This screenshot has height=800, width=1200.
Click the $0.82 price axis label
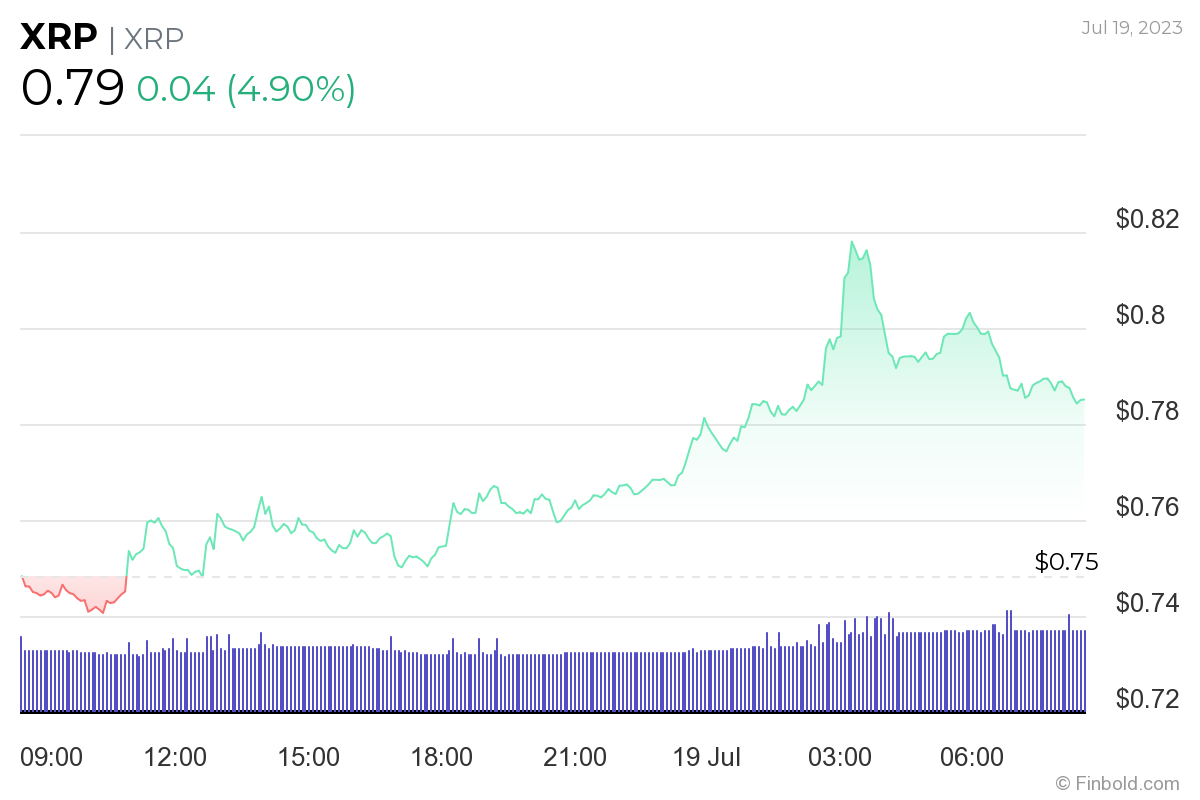(x=1149, y=219)
